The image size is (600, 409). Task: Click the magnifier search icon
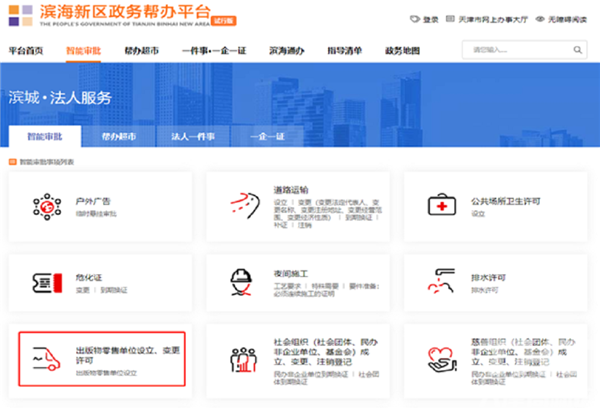577,50
